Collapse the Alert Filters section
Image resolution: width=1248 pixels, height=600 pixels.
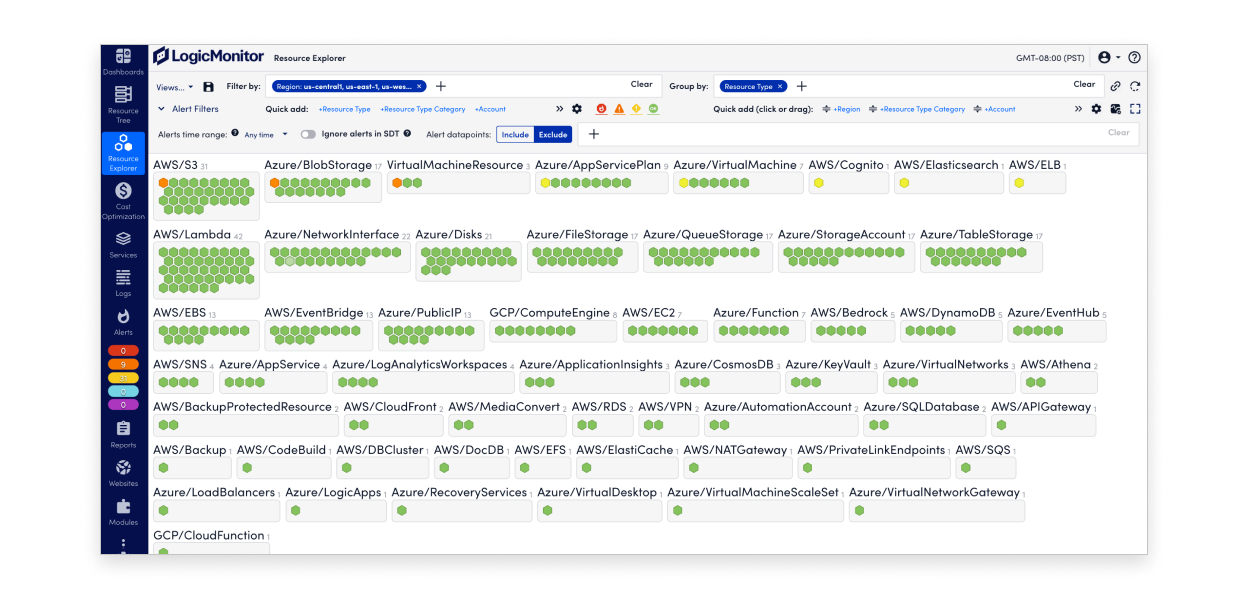tap(162, 109)
